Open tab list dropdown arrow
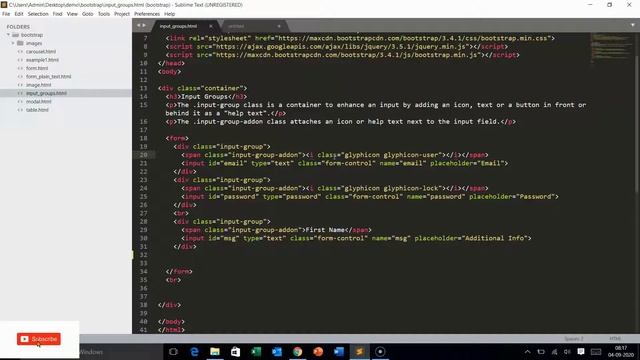 633,25
